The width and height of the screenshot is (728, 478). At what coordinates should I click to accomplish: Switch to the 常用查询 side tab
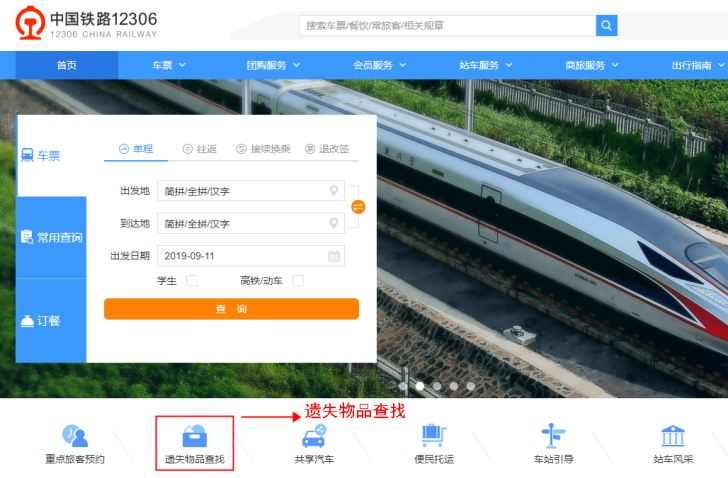pyautogui.click(x=51, y=237)
